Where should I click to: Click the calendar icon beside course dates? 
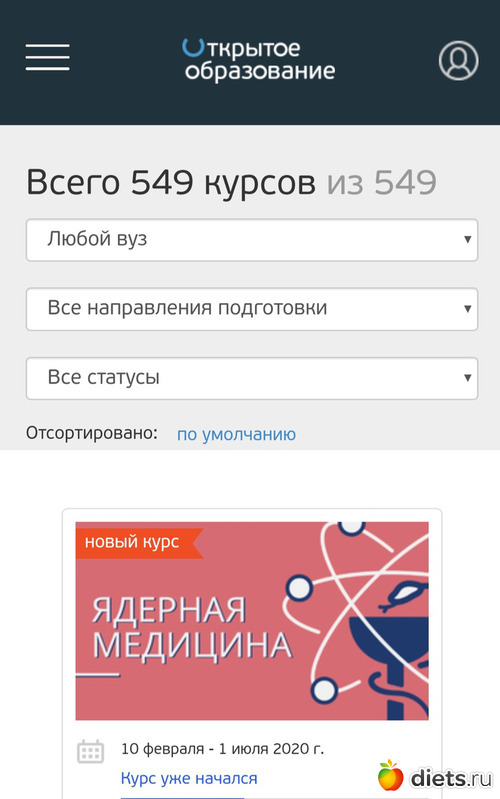click(x=91, y=752)
